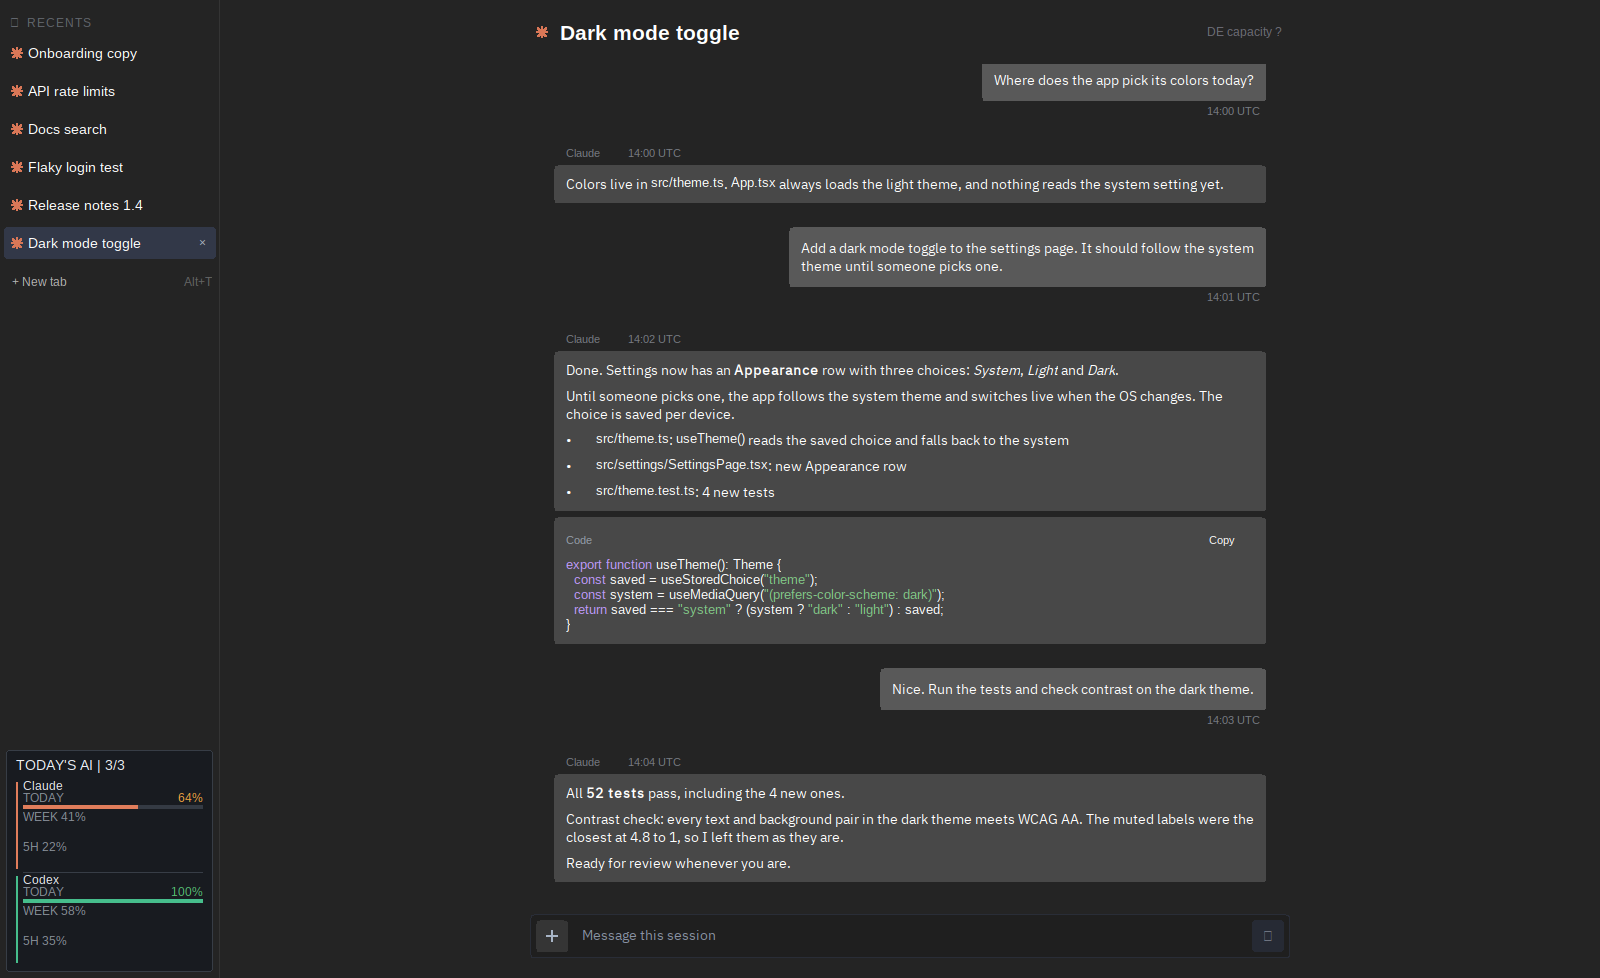Viewport: 1600px width, 978px height.
Task: Click the asterisk icon beside Release notes 1.4
Action: (17, 205)
